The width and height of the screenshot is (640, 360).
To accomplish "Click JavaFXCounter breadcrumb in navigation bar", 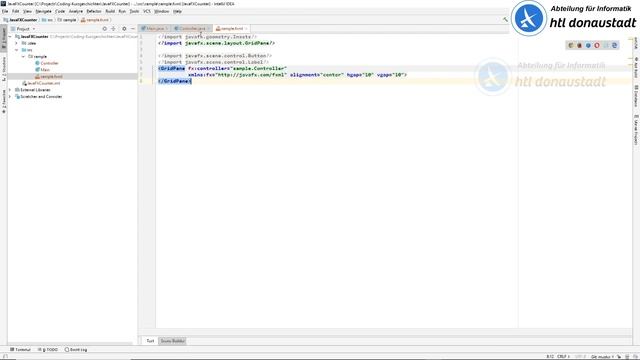I will pos(20,20).
